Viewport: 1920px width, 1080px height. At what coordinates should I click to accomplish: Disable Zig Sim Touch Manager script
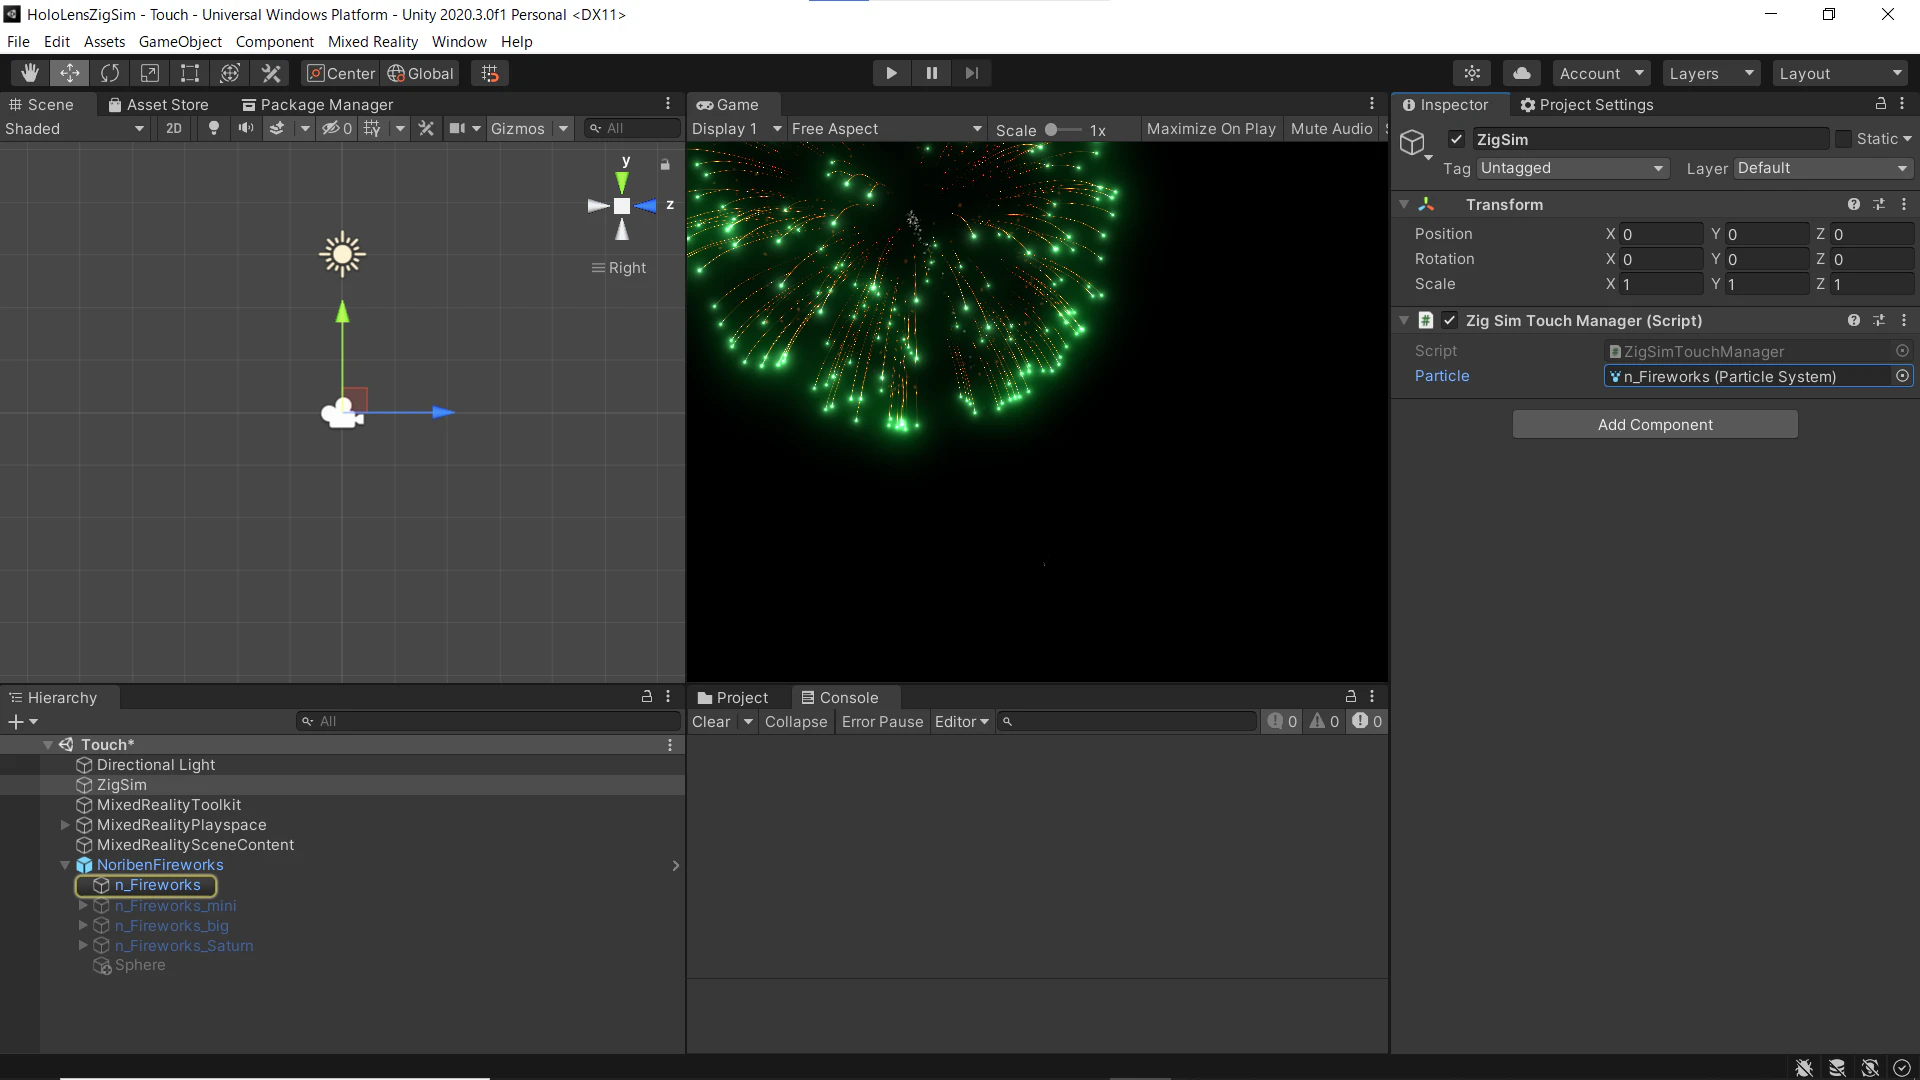[x=1449, y=320]
